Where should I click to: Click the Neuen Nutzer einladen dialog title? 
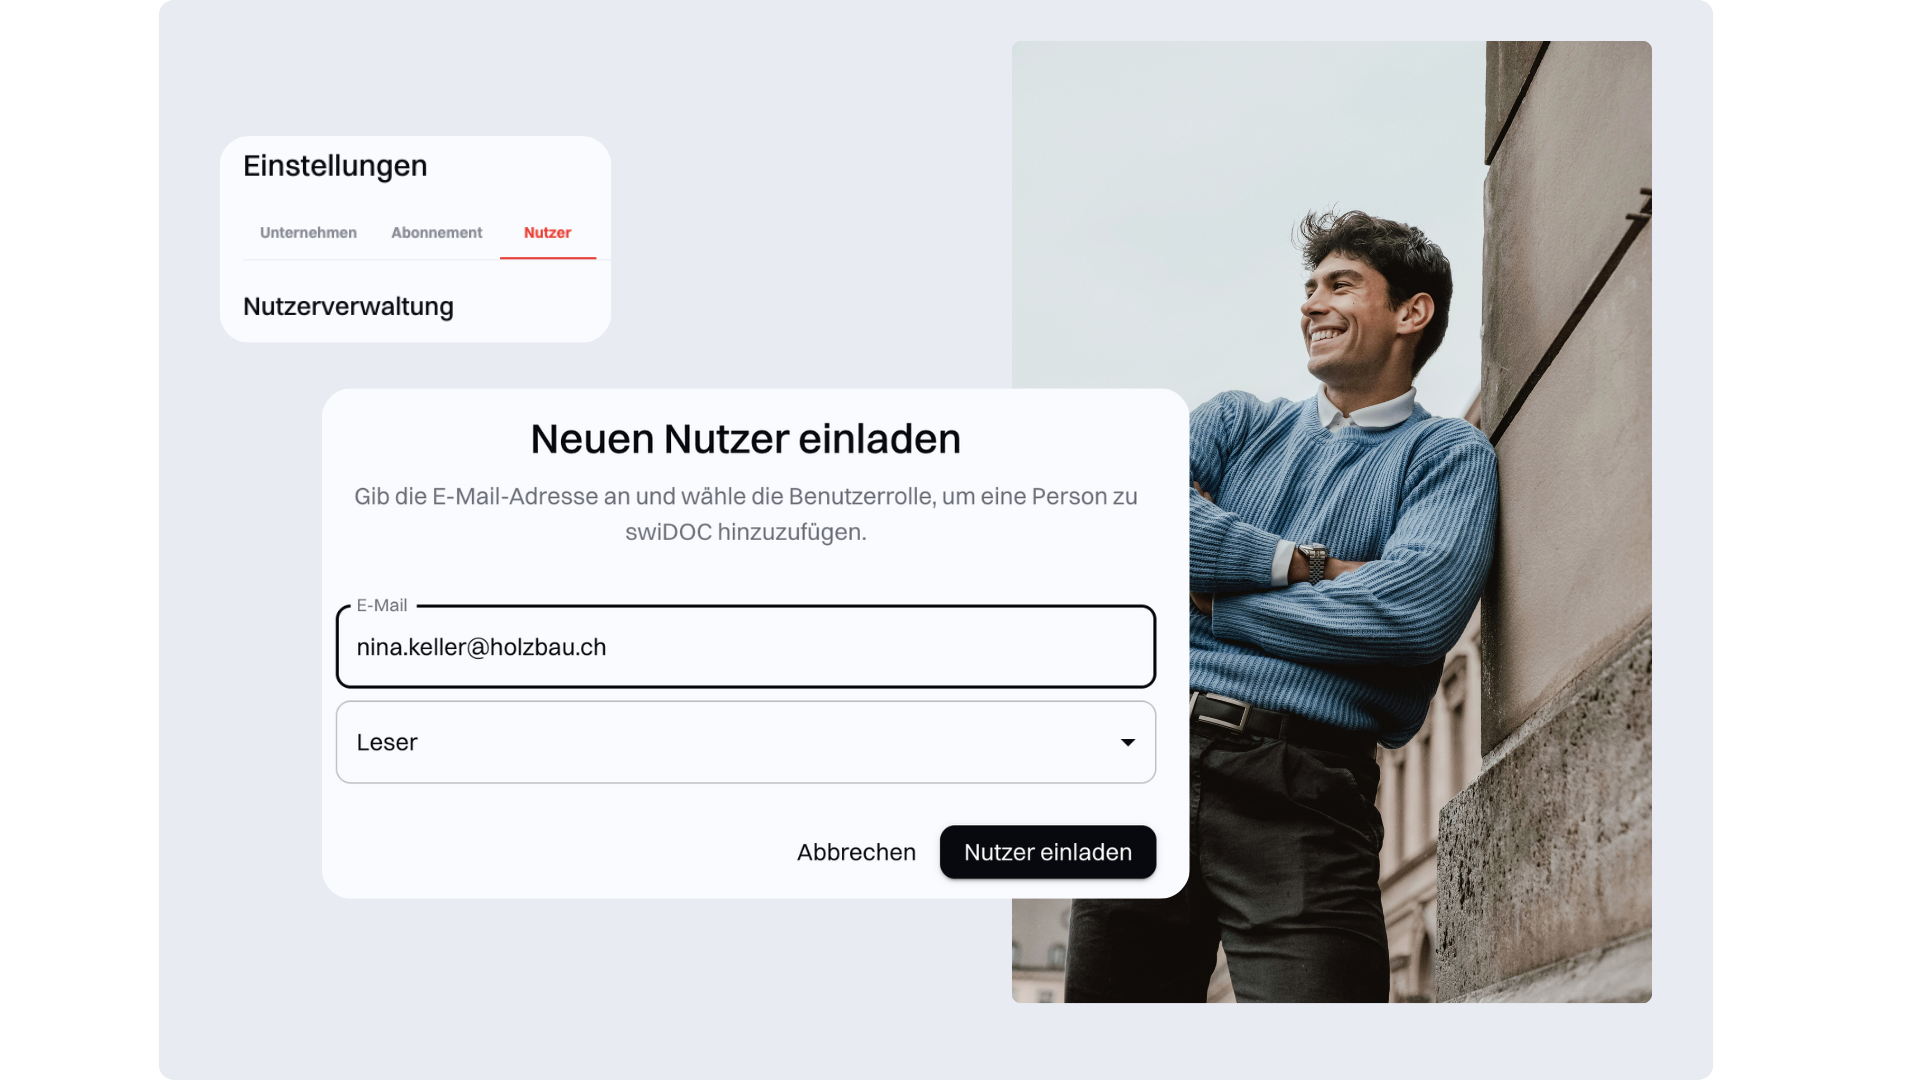746,439
